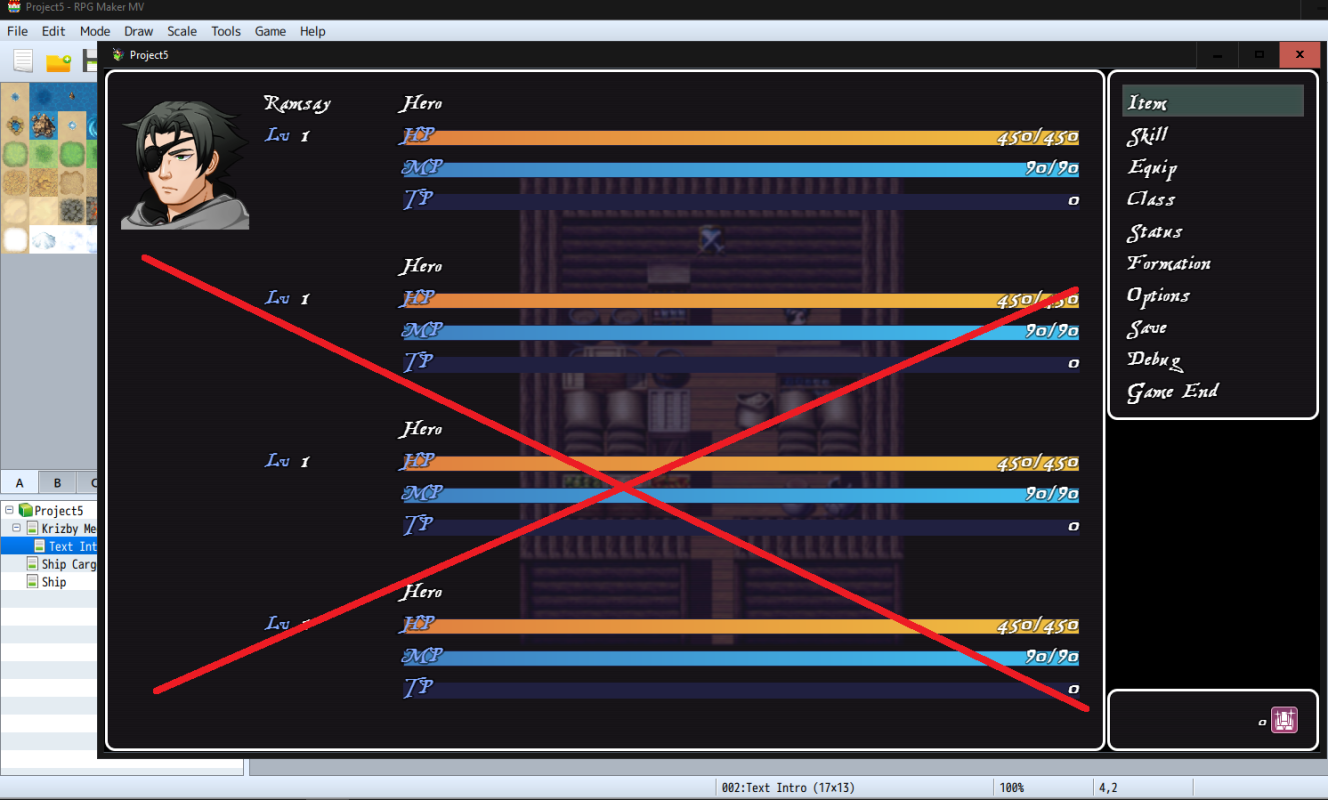Click the gold currency icon in game window
This screenshot has height=800, width=1328.
(x=1284, y=720)
